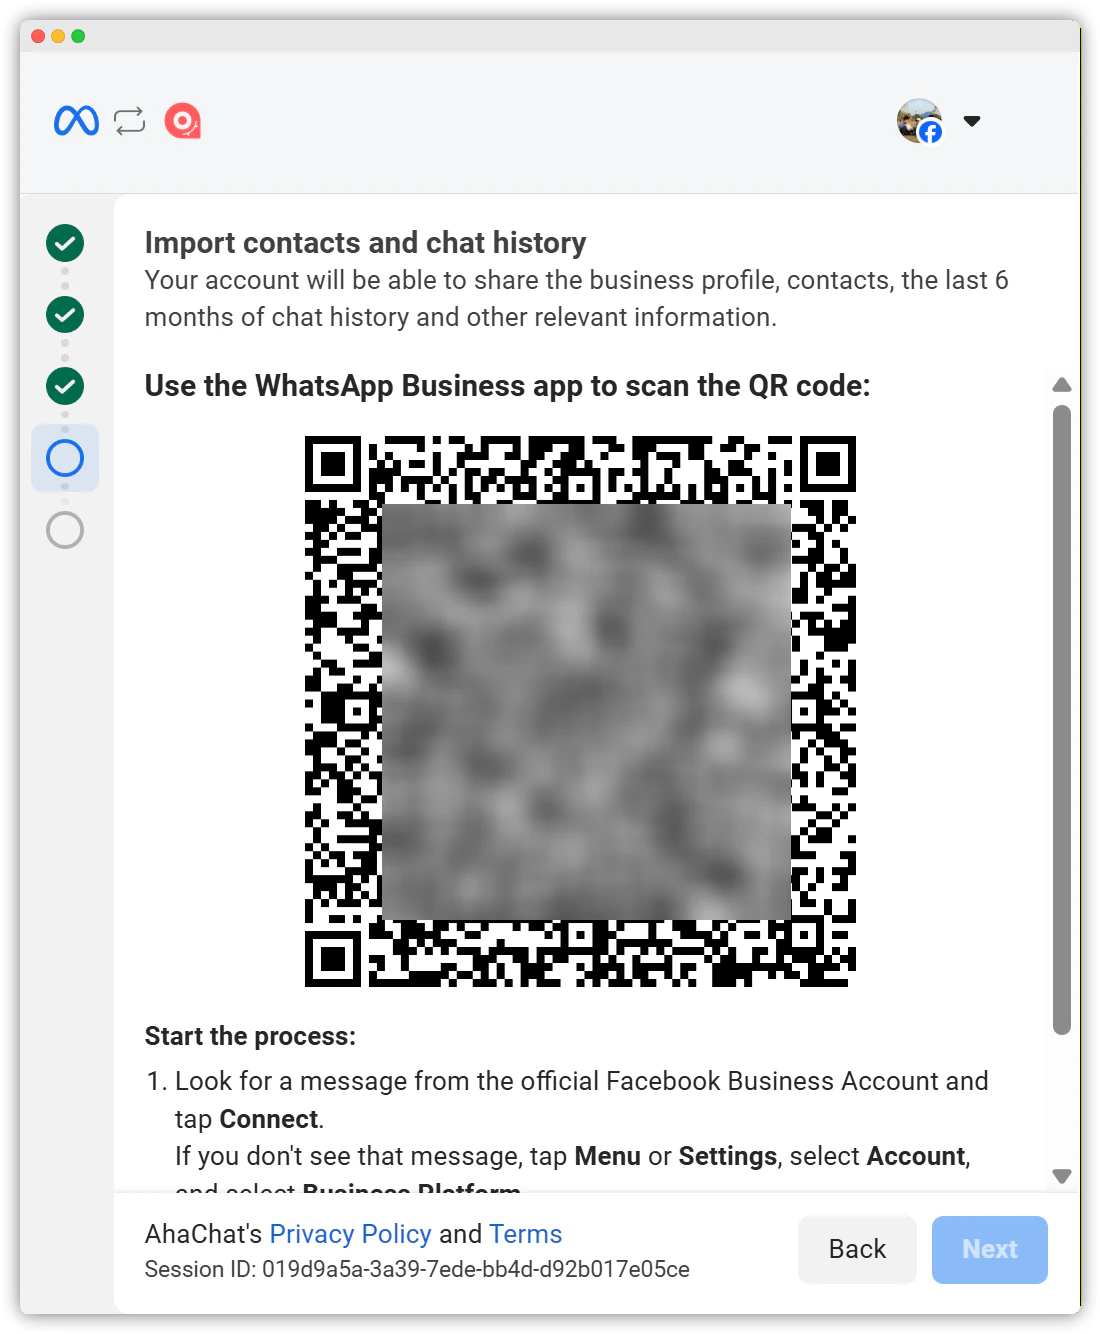Click the scrollbar up arrow
The height and width of the screenshot is (1334, 1100).
coord(1062,385)
